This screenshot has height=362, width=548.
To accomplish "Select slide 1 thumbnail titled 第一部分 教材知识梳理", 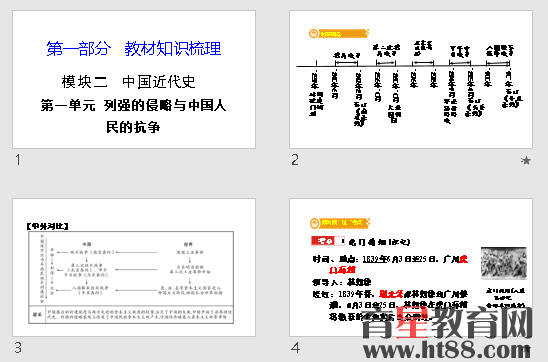I will (x=134, y=79).
